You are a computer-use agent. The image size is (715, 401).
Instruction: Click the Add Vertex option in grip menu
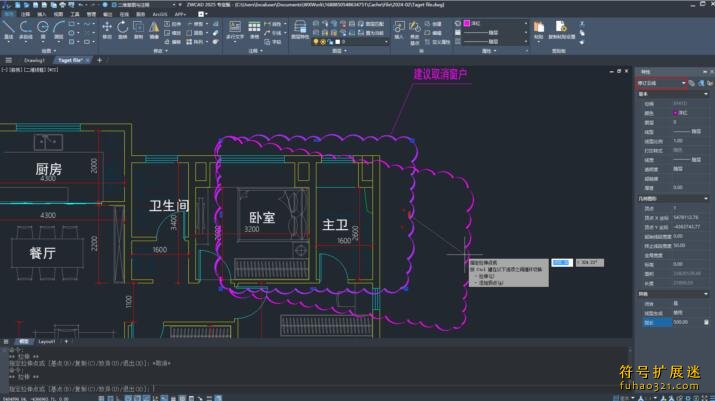tap(488, 285)
